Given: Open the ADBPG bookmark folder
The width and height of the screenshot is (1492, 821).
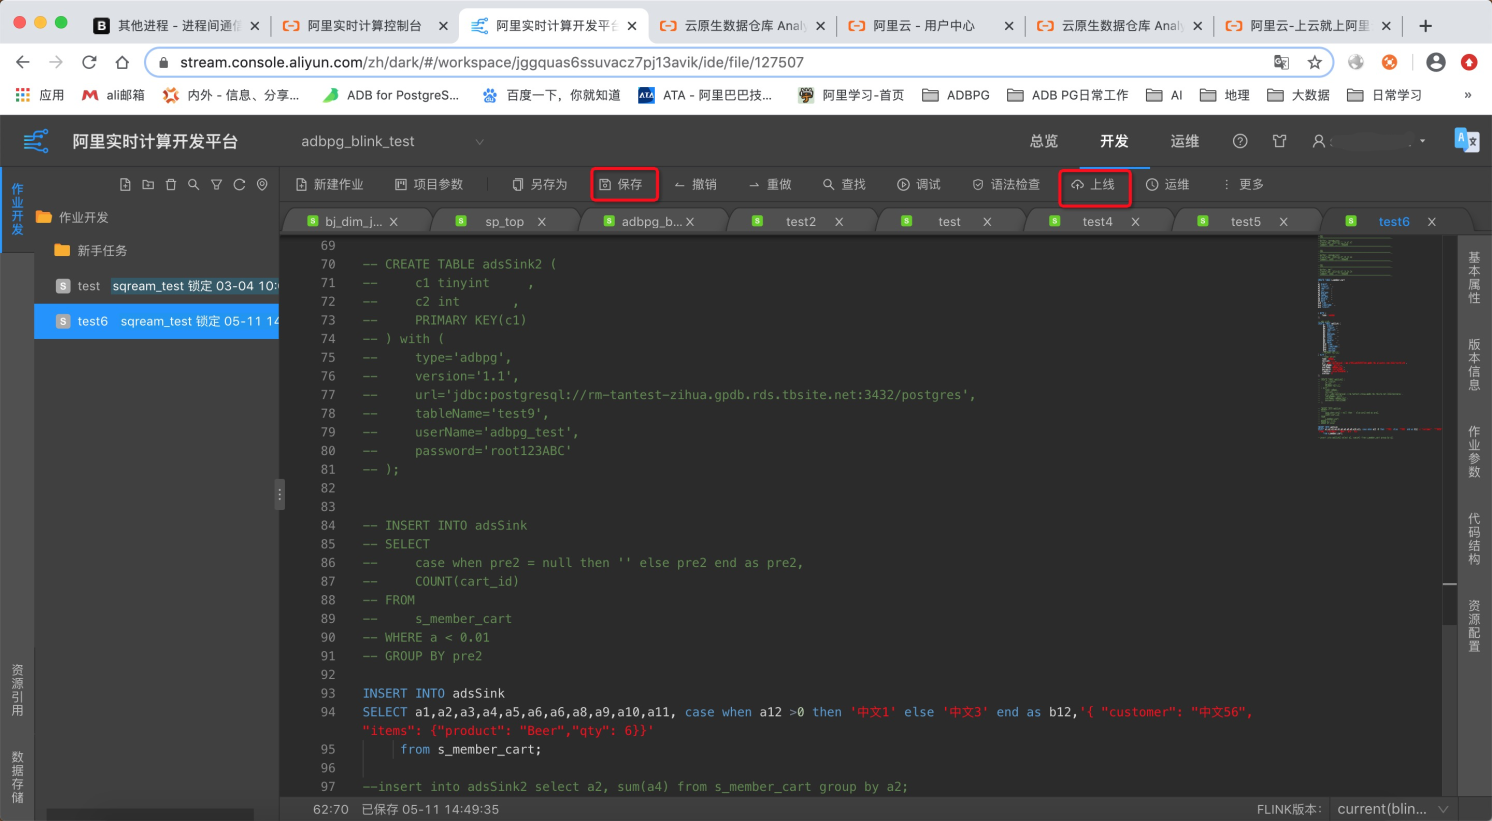Looking at the screenshot, I should 956,95.
